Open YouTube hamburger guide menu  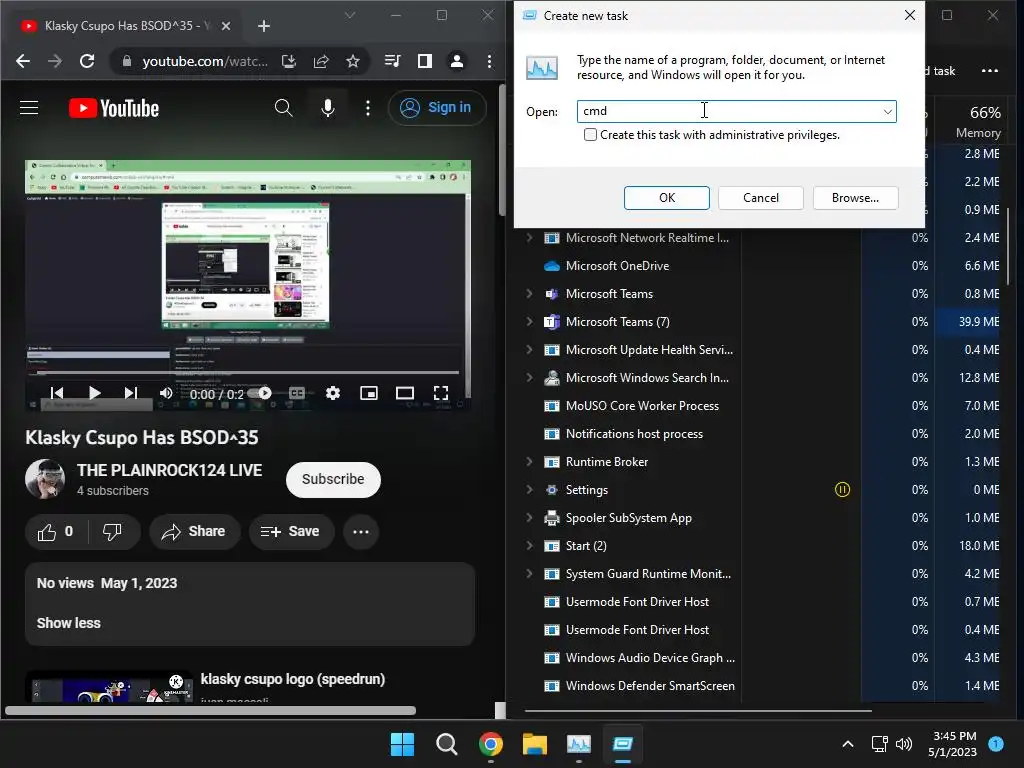tap(29, 108)
